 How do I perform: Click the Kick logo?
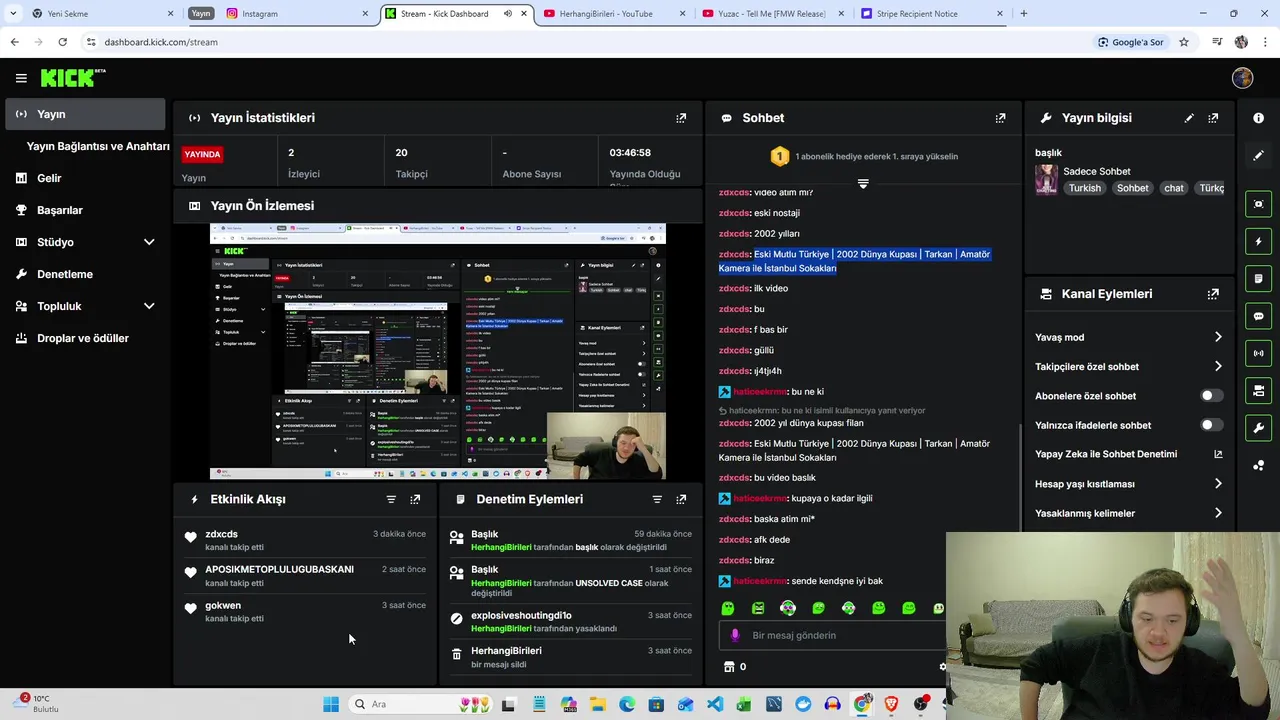point(72,78)
